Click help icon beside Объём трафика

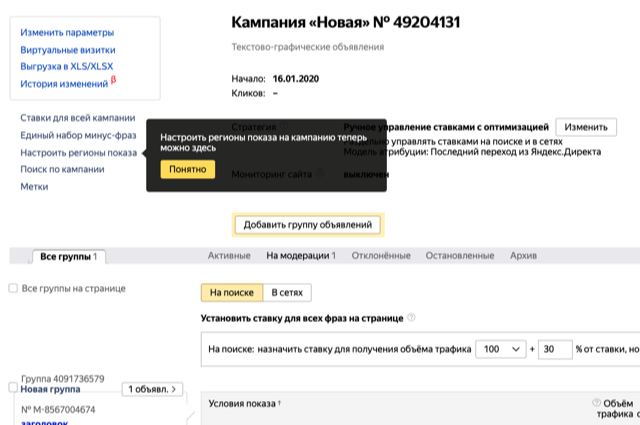pos(596,403)
